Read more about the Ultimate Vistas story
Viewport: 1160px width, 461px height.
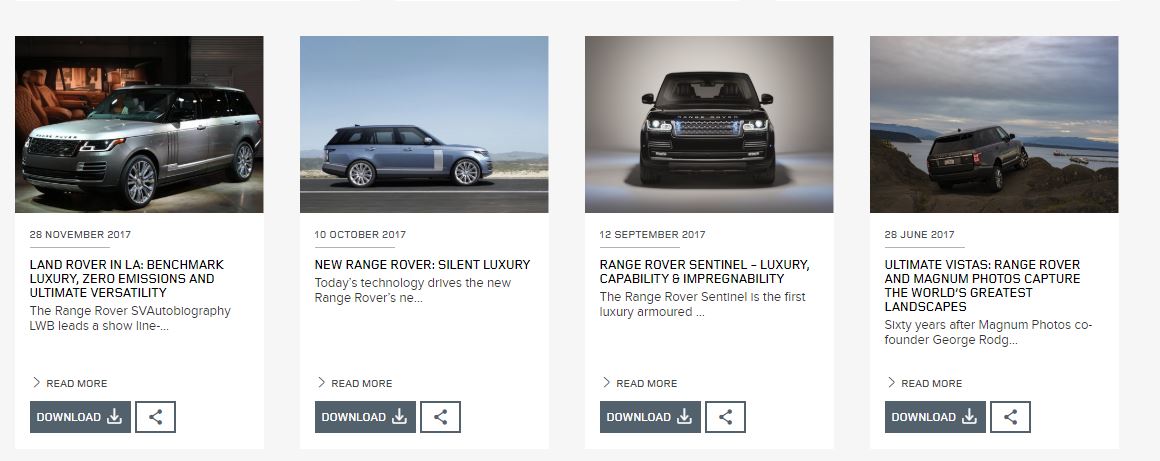click(924, 383)
